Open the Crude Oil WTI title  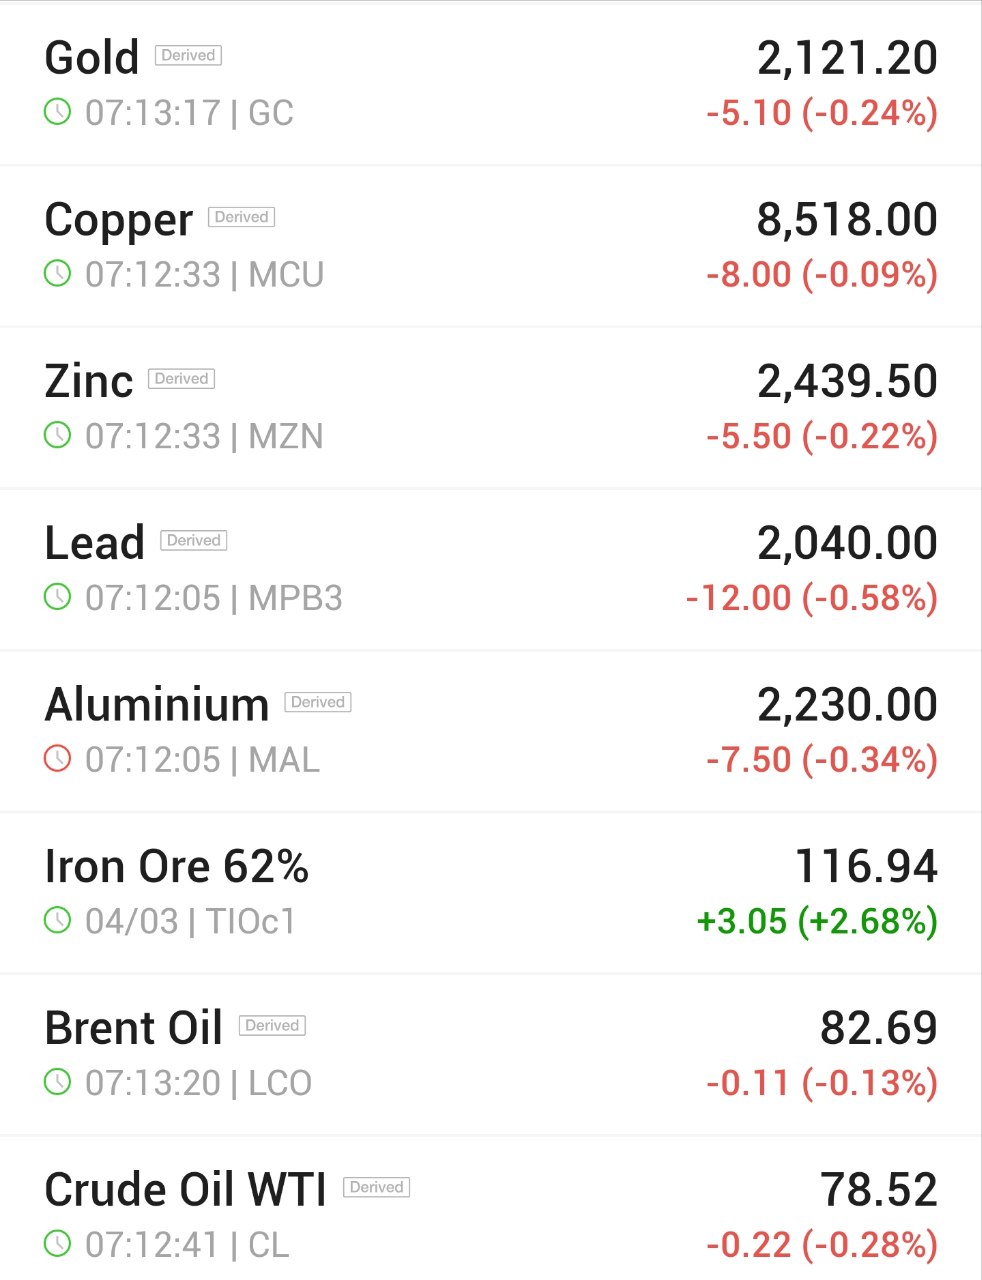[186, 1190]
